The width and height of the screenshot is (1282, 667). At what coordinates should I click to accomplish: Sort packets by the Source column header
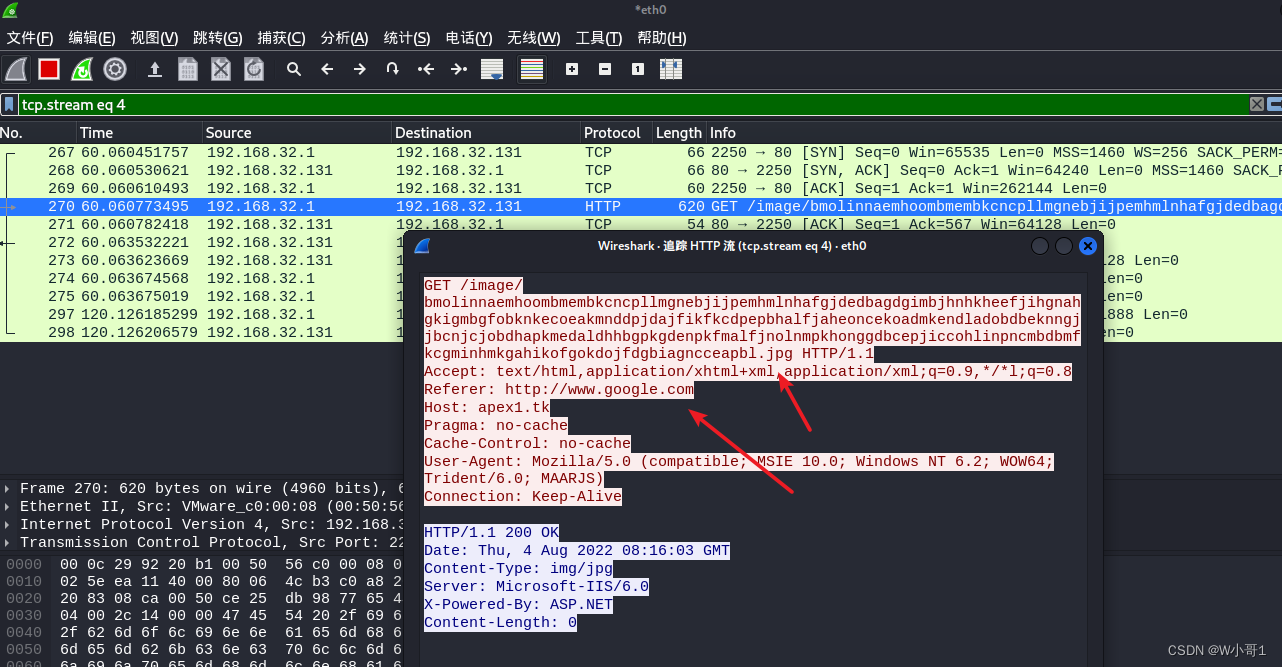click(296, 132)
